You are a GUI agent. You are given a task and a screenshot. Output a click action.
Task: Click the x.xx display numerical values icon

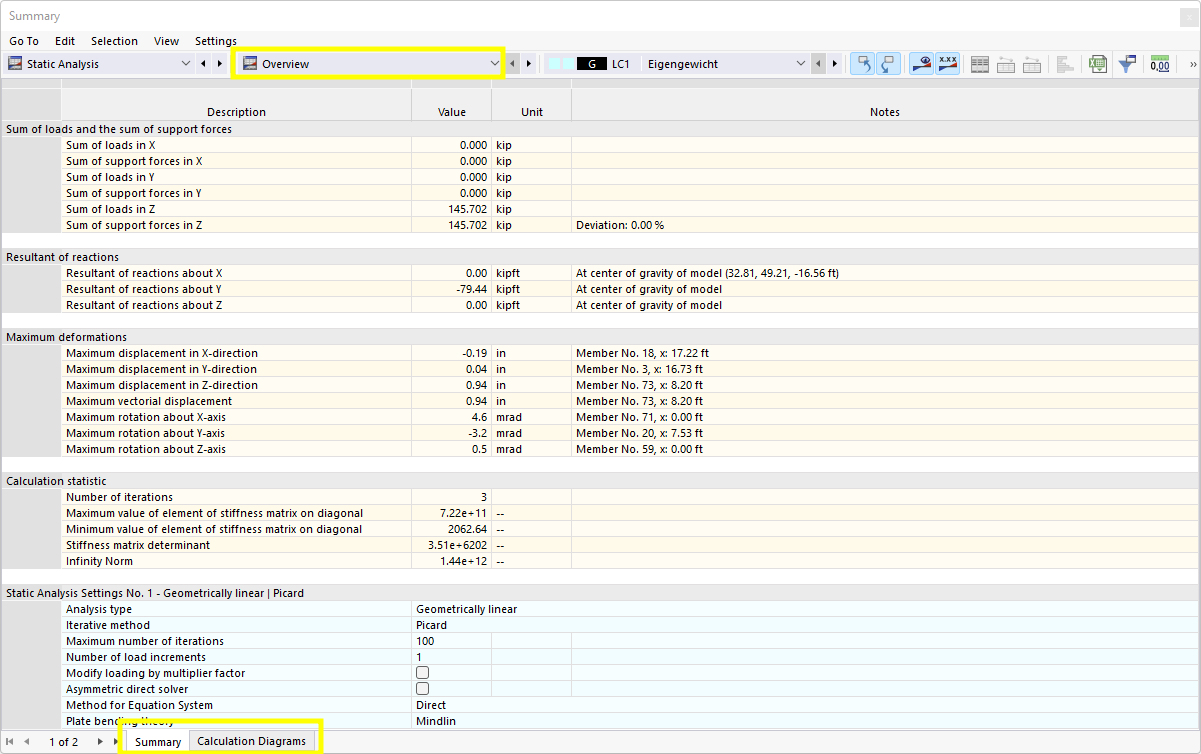tap(946, 63)
